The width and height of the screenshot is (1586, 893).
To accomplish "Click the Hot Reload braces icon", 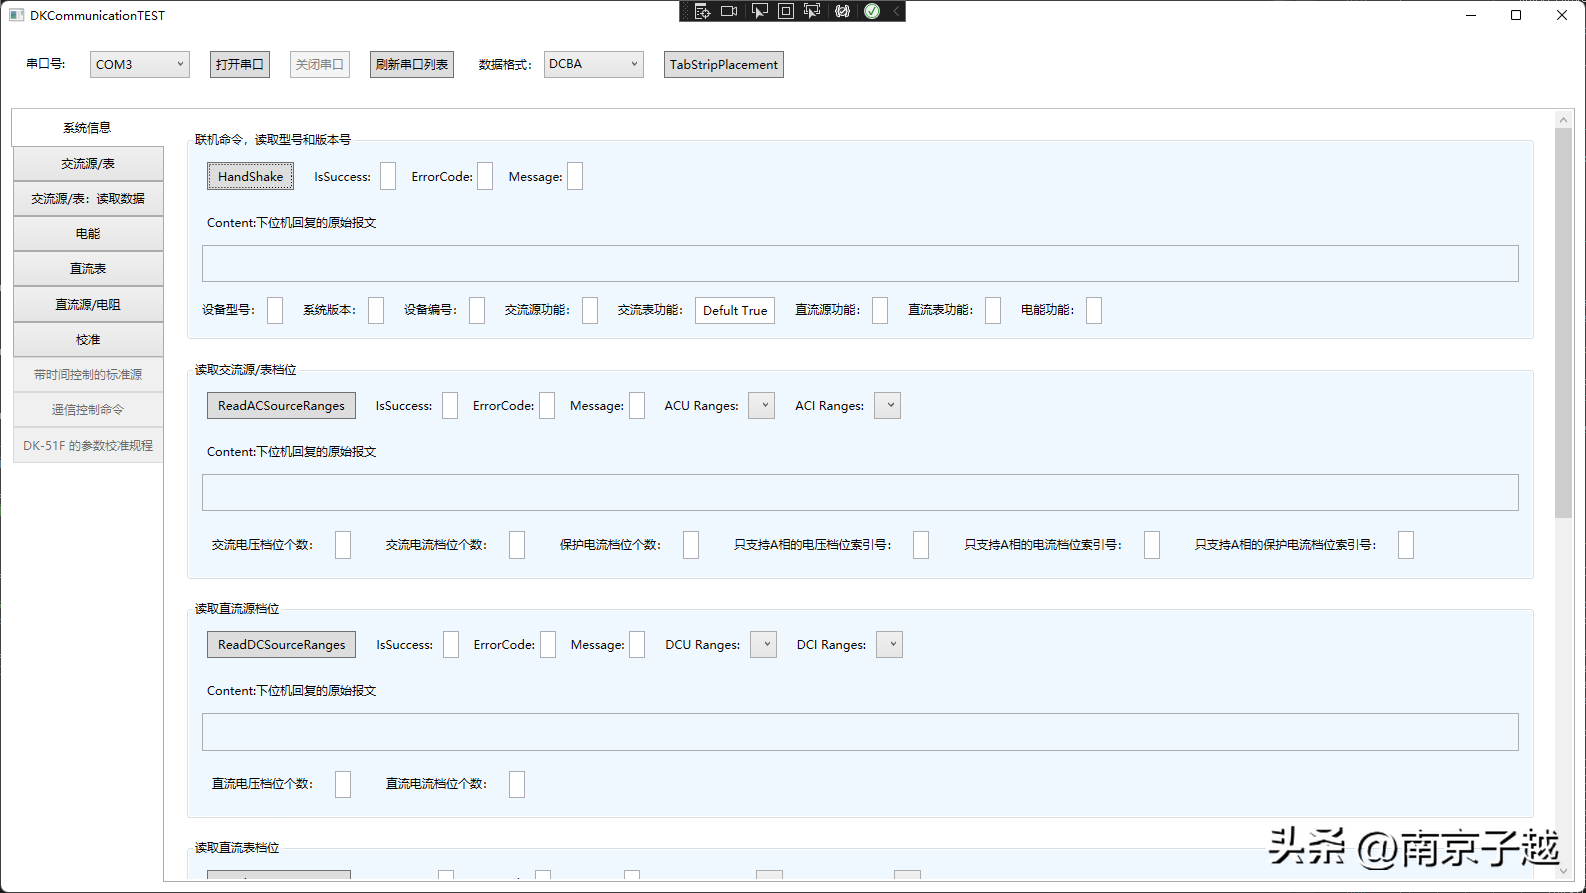I will coord(843,11).
